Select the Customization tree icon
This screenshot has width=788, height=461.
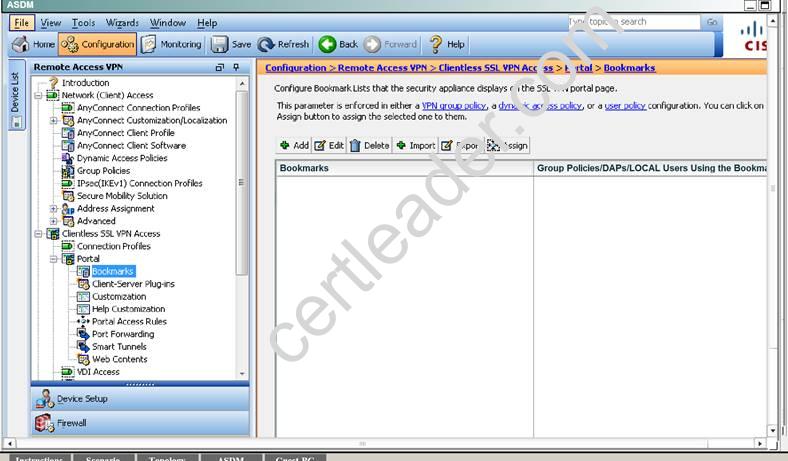[x=83, y=296]
